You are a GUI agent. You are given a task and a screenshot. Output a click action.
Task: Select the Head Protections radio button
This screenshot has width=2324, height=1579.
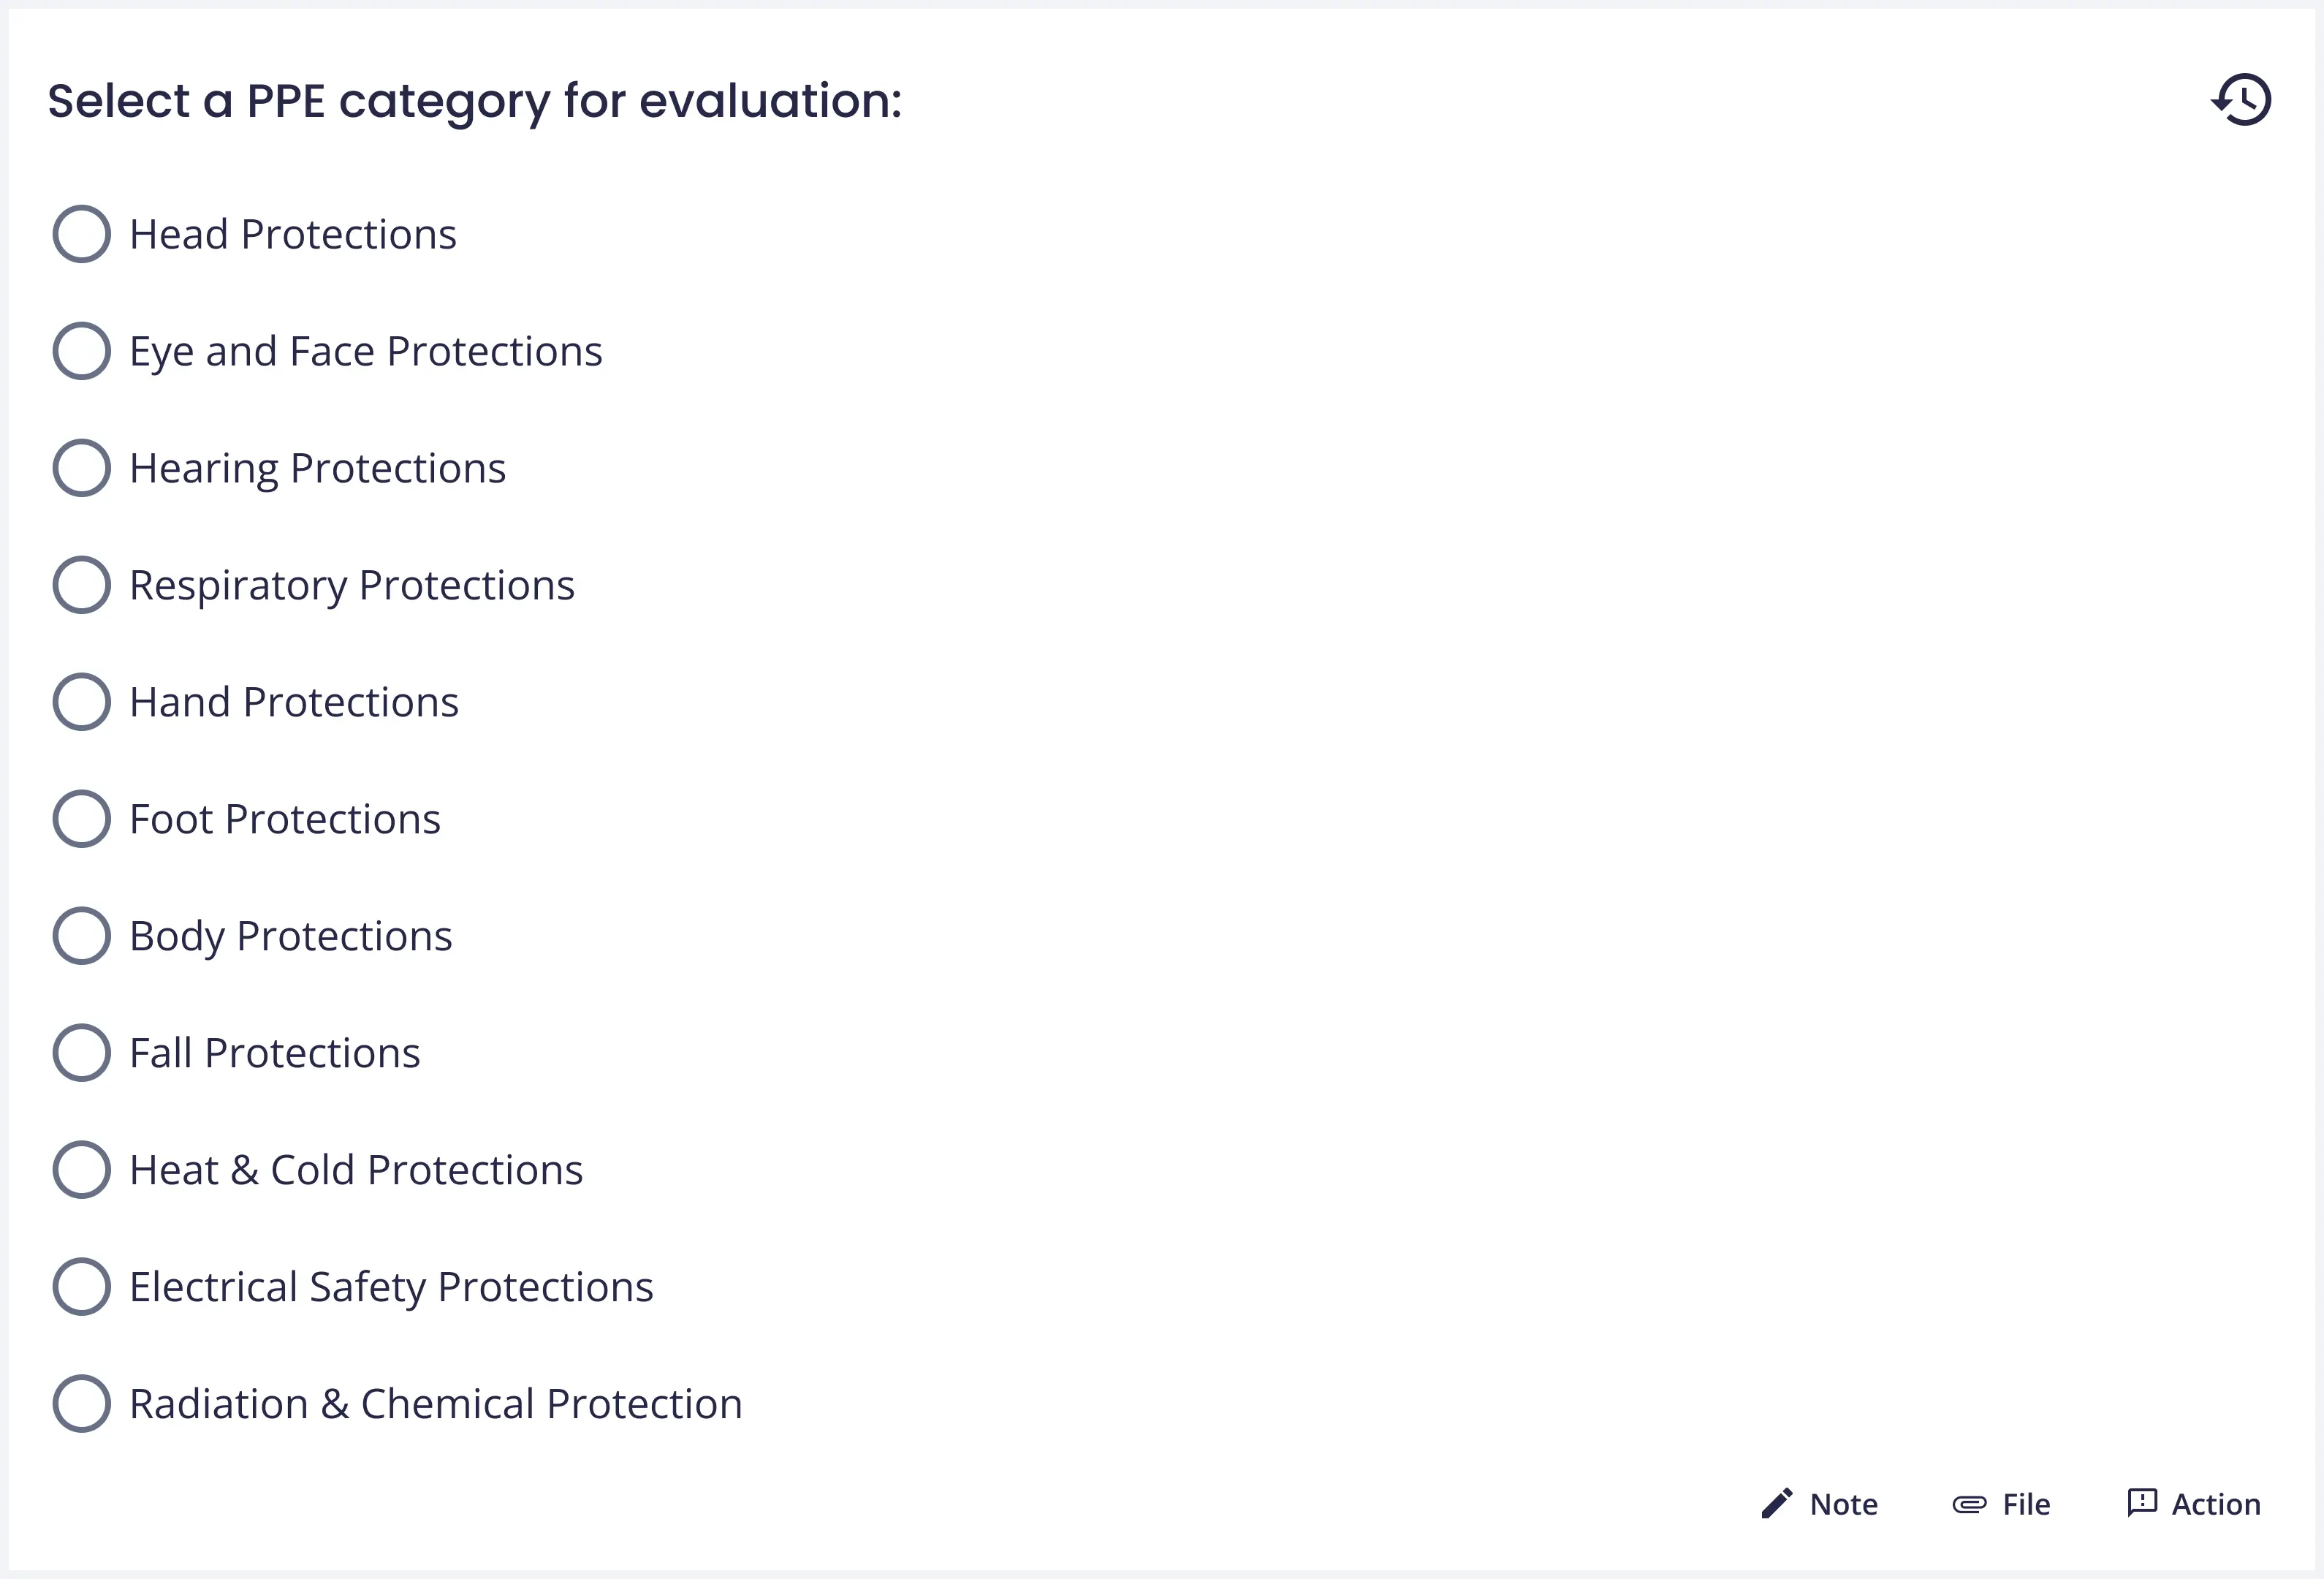click(81, 234)
